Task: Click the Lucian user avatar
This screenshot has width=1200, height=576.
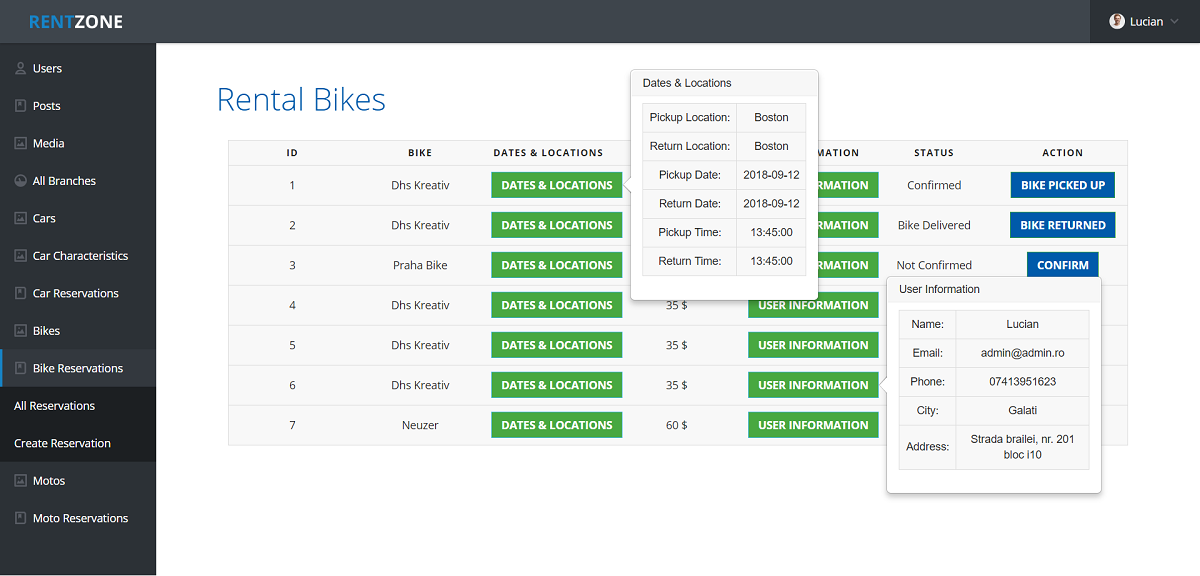Action: [x=1117, y=21]
